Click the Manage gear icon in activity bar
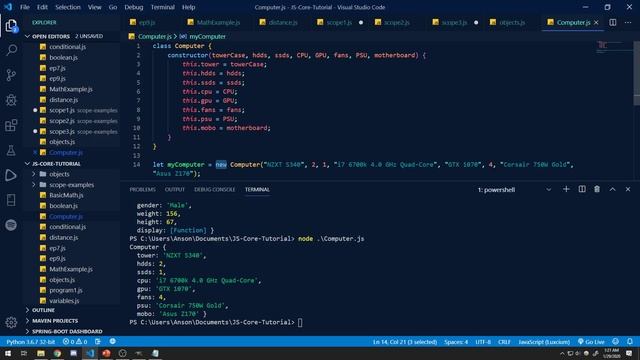 click(x=11, y=322)
